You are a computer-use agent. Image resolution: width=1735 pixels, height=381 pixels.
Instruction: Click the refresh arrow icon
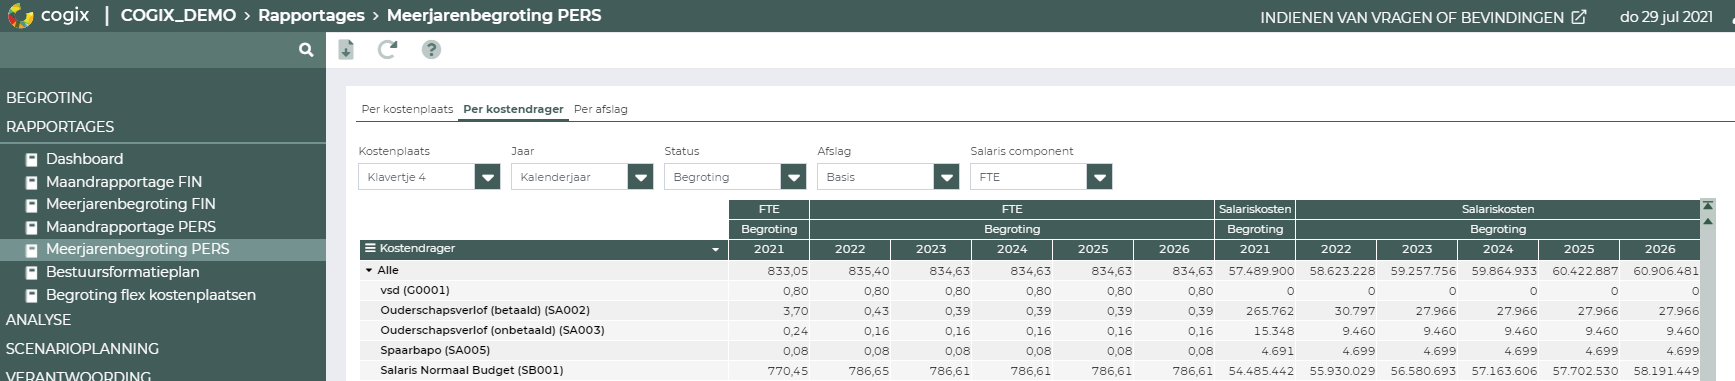387,49
